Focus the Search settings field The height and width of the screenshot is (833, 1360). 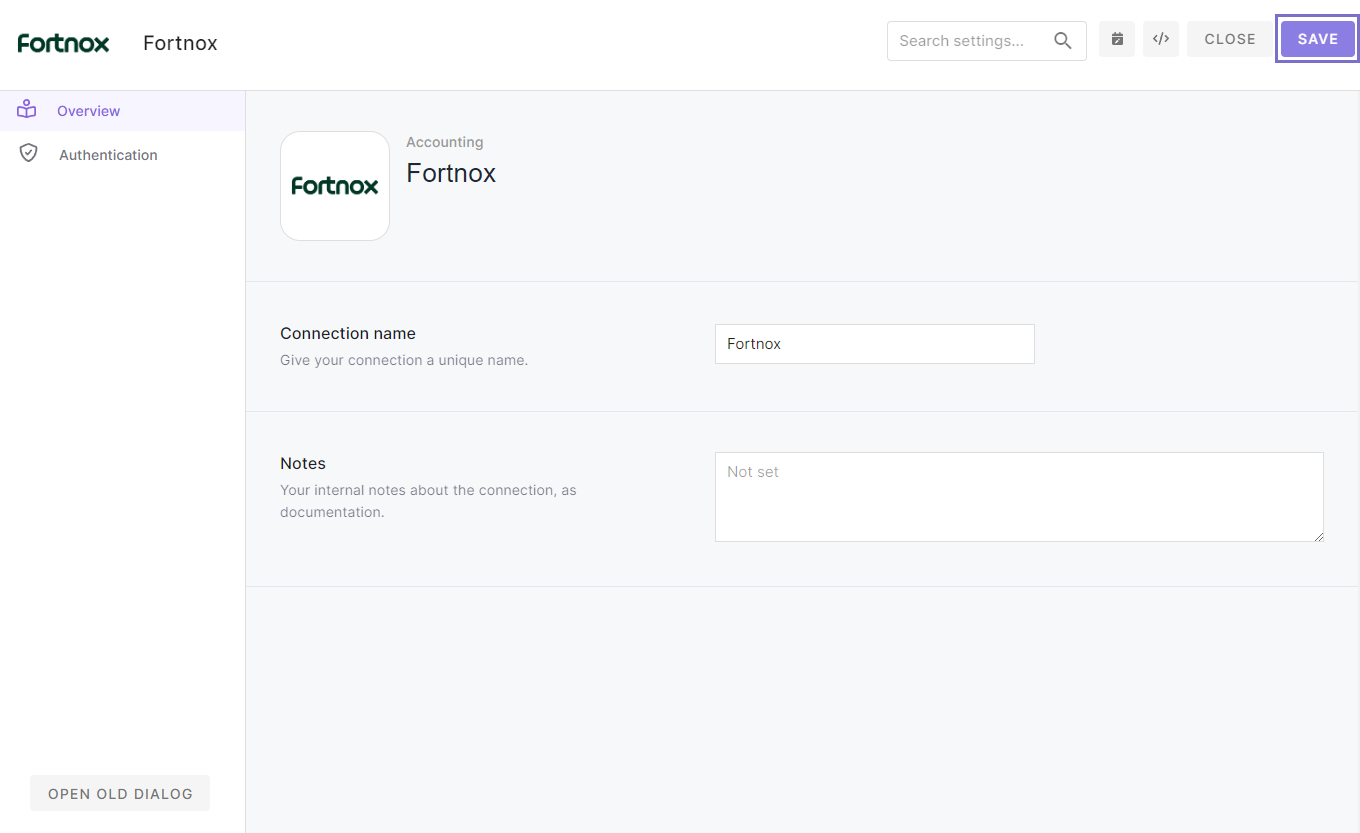pyautogui.click(x=987, y=41)
